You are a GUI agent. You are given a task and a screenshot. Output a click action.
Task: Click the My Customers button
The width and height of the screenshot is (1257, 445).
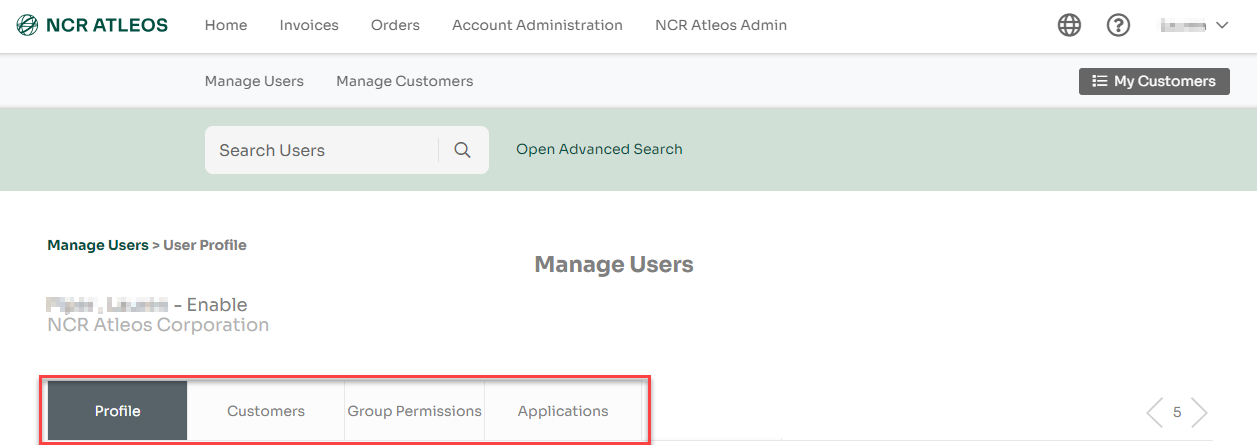point(1154,81)
